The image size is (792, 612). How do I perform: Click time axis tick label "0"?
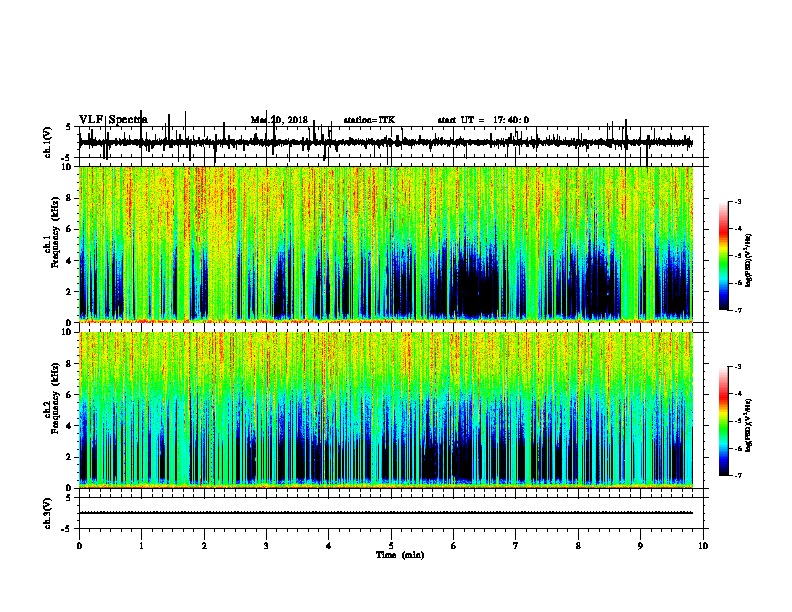79,546
